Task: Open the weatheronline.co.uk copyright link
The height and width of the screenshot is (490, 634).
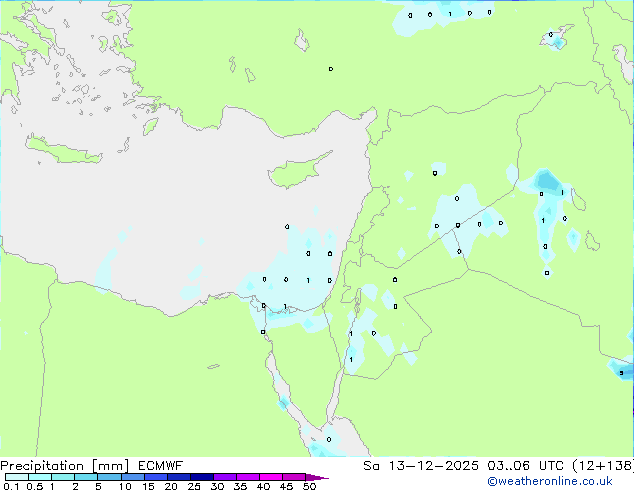Action: (550, 481)
